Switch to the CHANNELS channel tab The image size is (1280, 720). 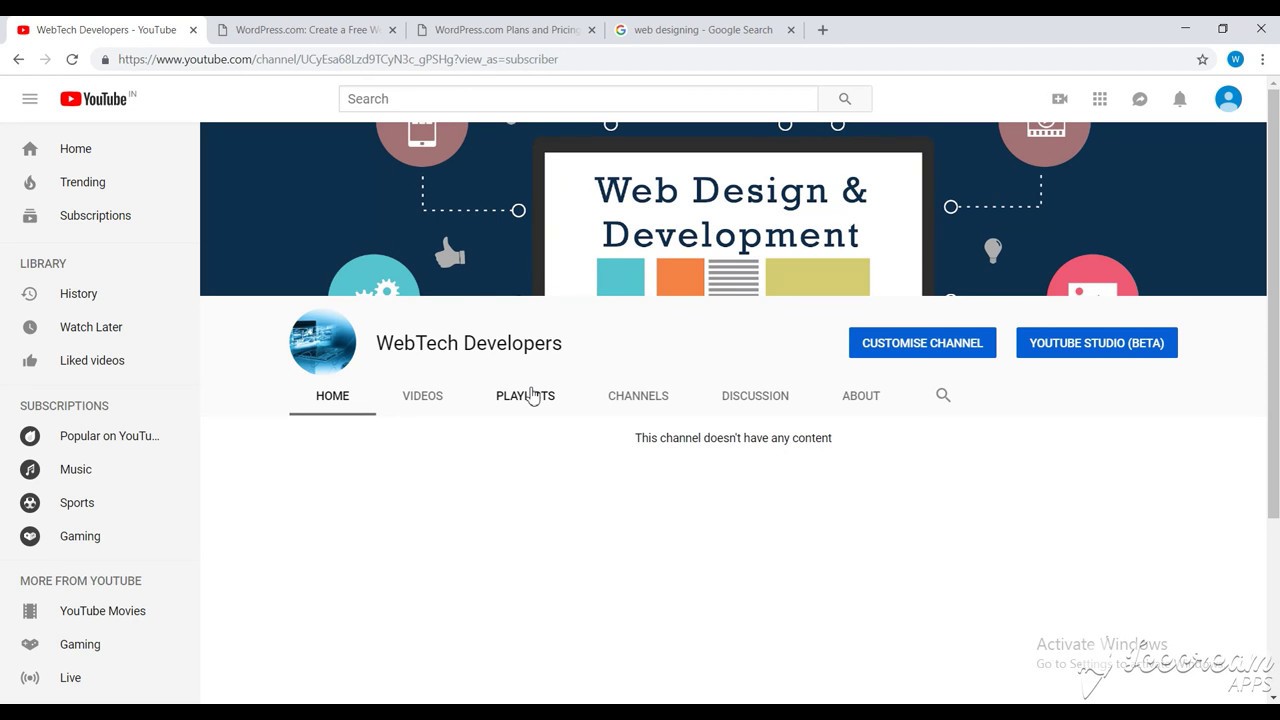(638, 396)
